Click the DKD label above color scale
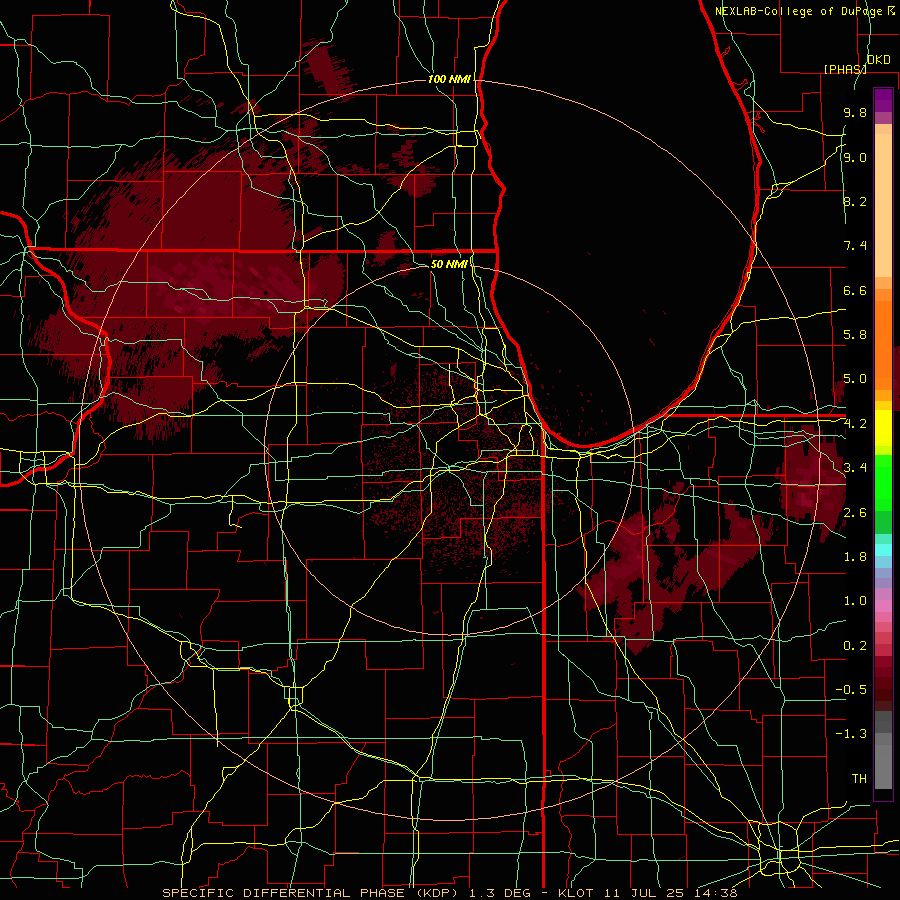Viewport: 900px width, 900px height. (x=879, y=60)
